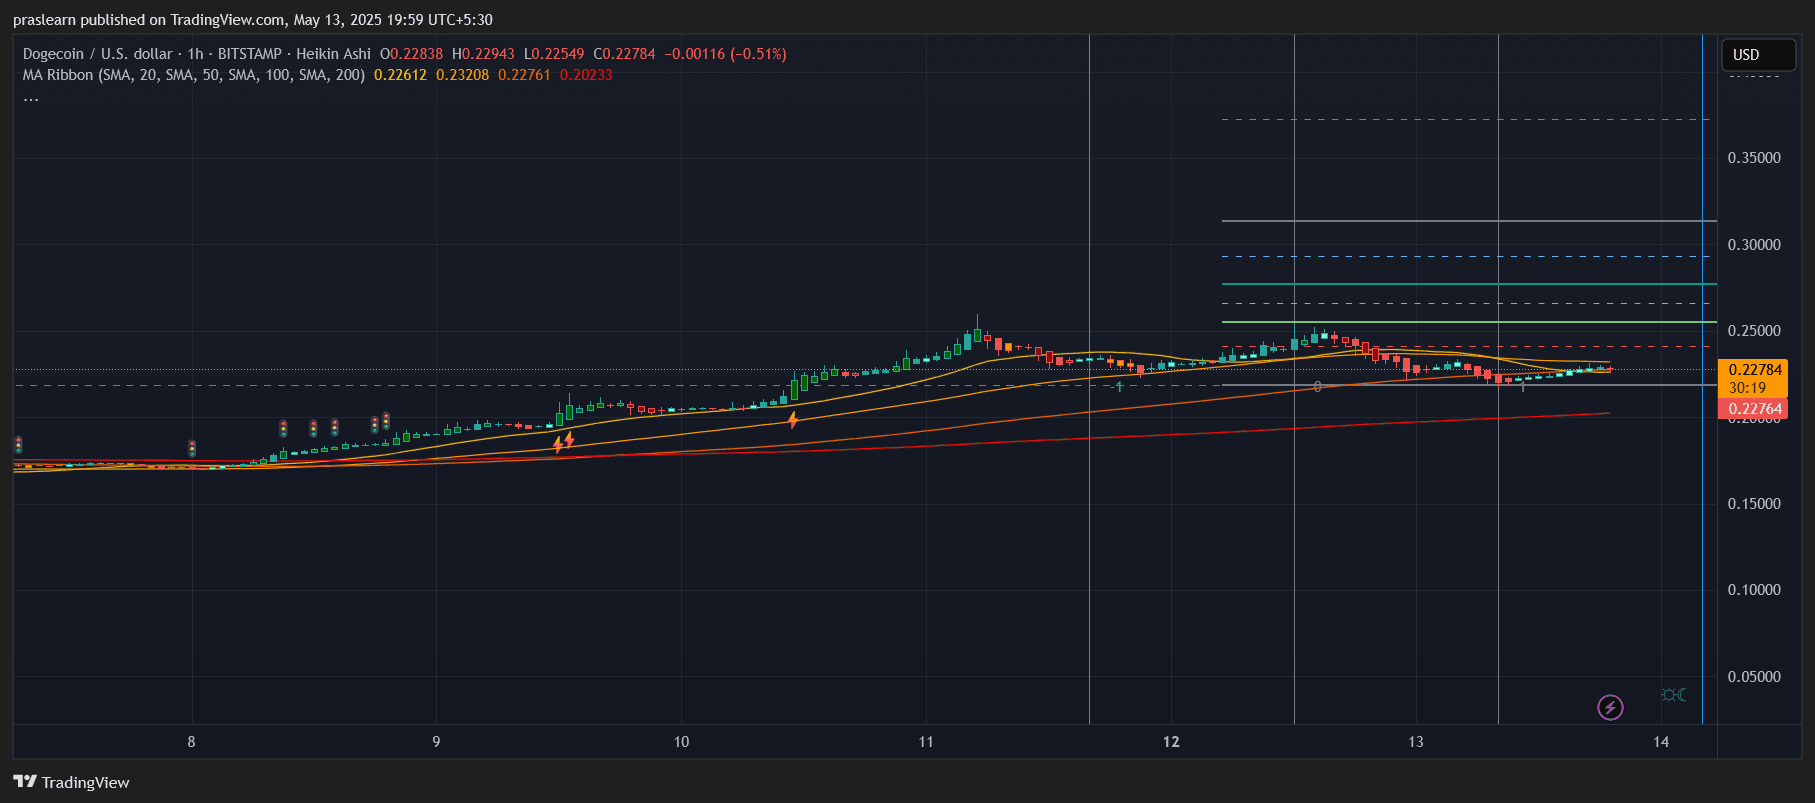1815x803 pixels.
Task: Click the BITSTAMP exchange label
Action: click(250, 54)
